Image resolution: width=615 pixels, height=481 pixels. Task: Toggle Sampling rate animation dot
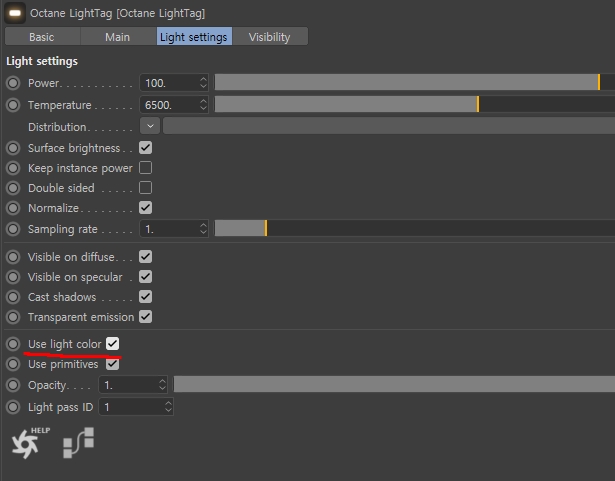click(13, 229)
